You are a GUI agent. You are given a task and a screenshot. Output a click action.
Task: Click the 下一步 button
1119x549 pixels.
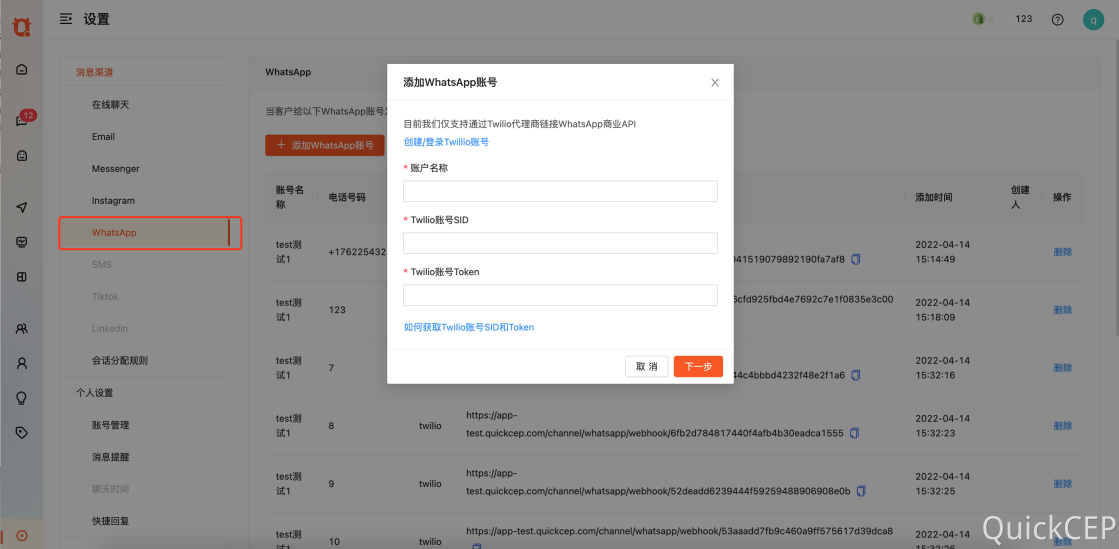click(x=698, y=366)
